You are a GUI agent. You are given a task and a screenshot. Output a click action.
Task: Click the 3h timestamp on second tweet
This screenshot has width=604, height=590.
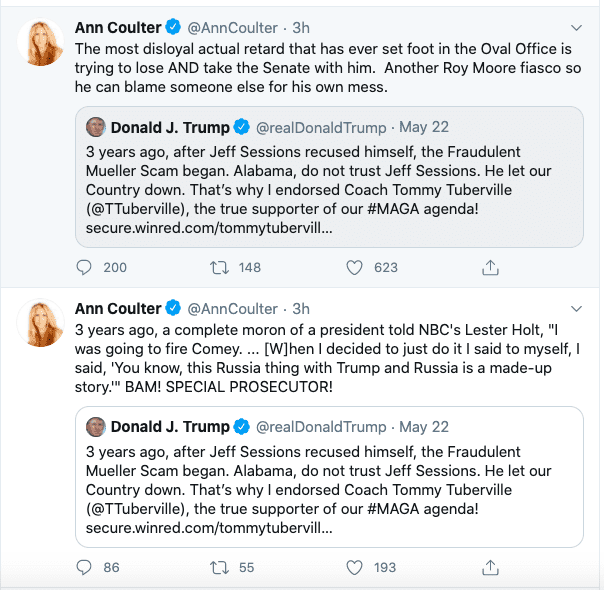(301, 308)
